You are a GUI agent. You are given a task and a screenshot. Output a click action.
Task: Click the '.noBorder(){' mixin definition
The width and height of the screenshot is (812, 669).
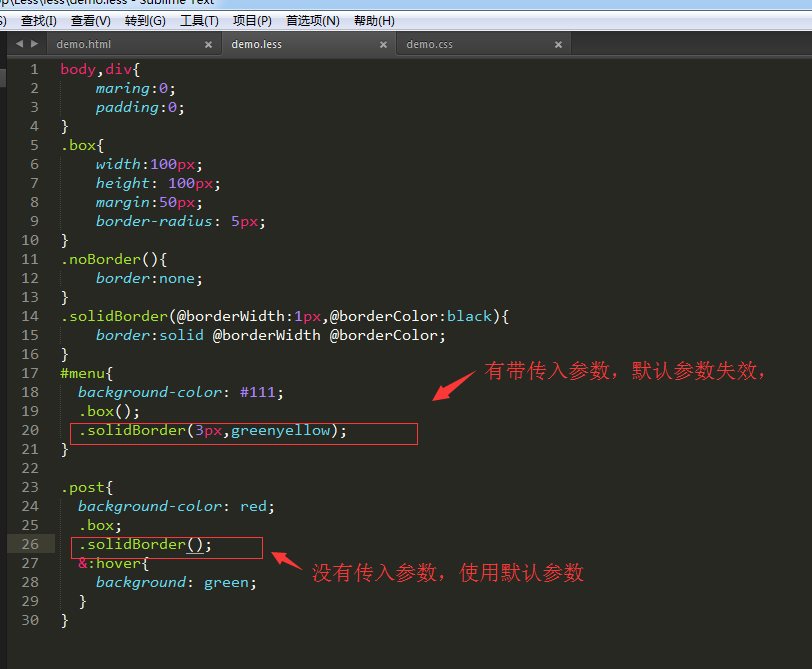[113, 259]
